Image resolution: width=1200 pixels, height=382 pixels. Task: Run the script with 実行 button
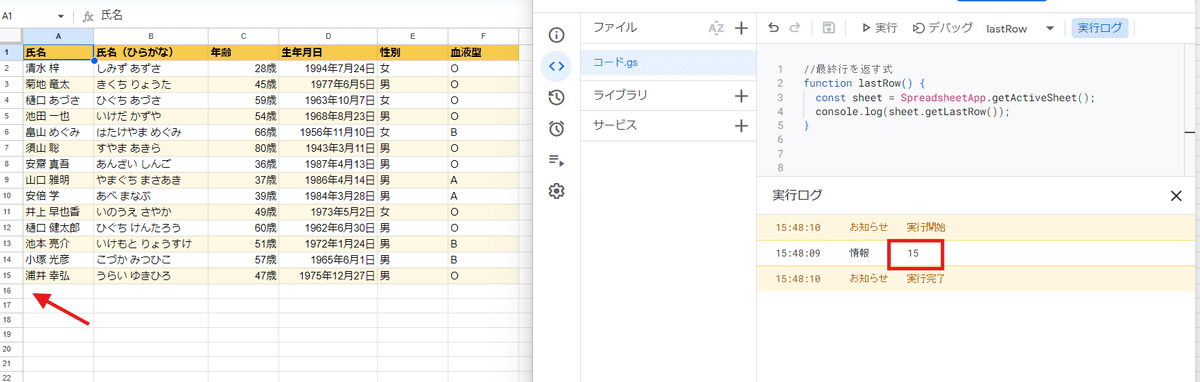tap(879, 28)
